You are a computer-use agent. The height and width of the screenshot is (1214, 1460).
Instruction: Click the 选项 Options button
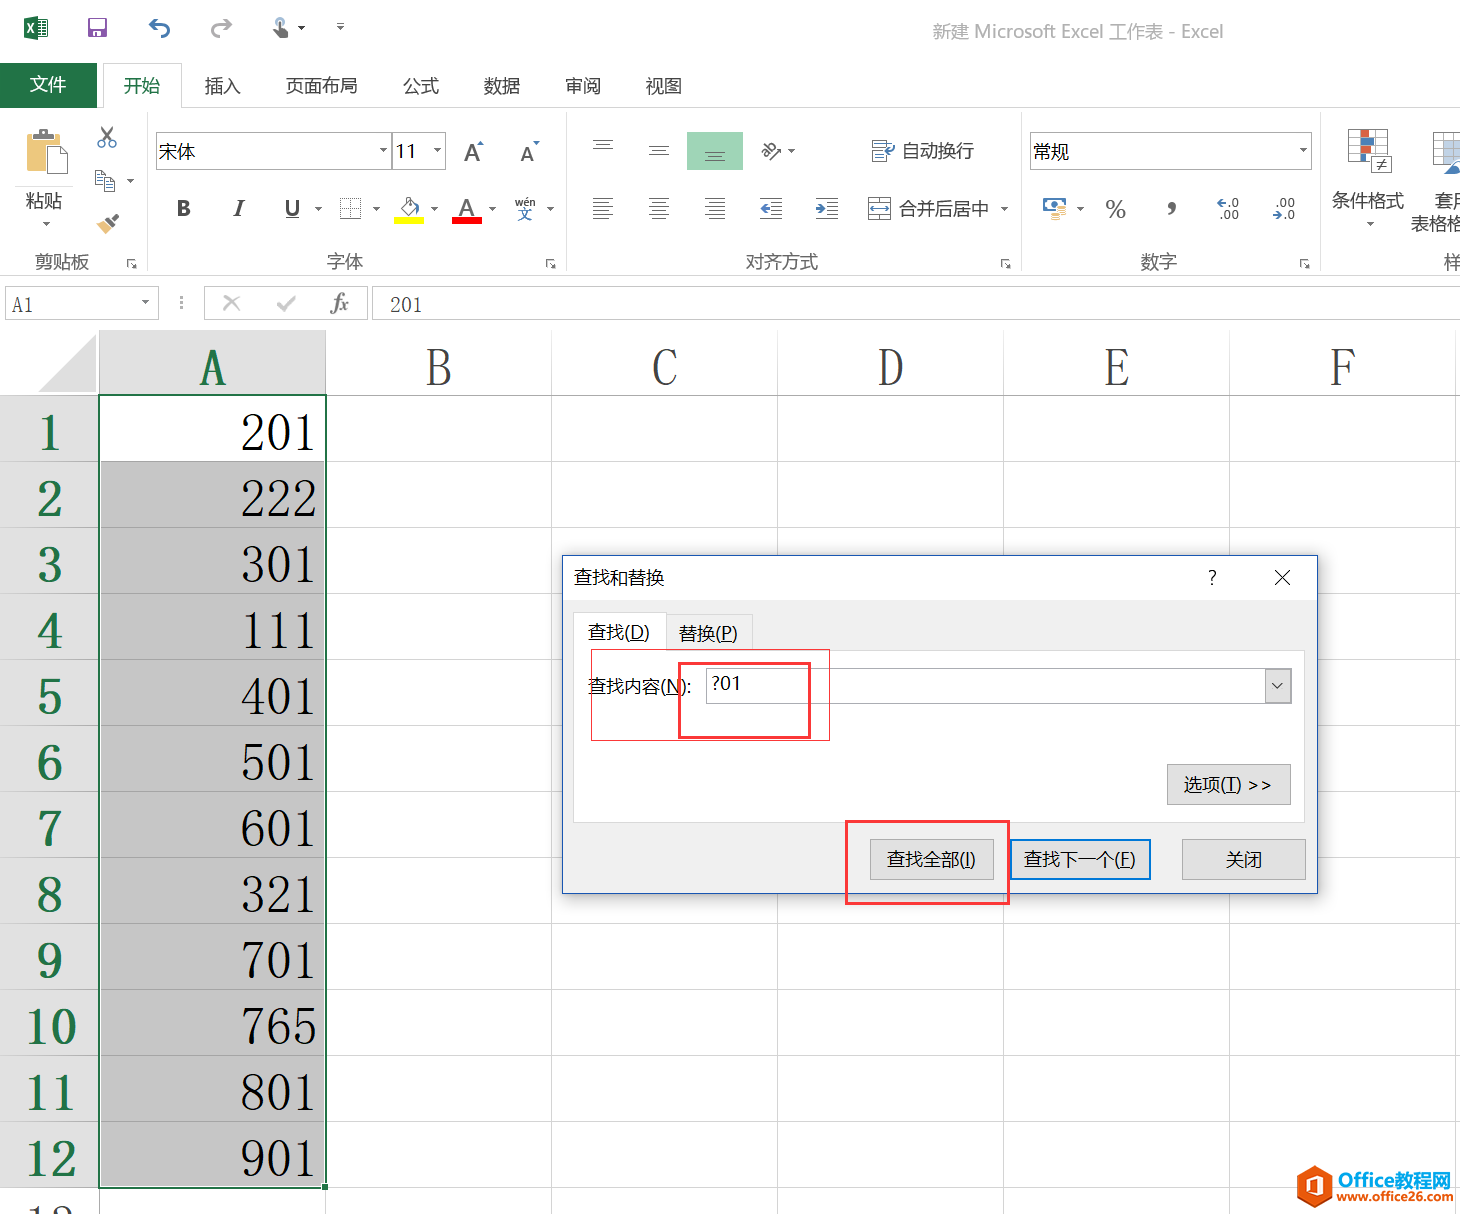tap(1228, 785)
